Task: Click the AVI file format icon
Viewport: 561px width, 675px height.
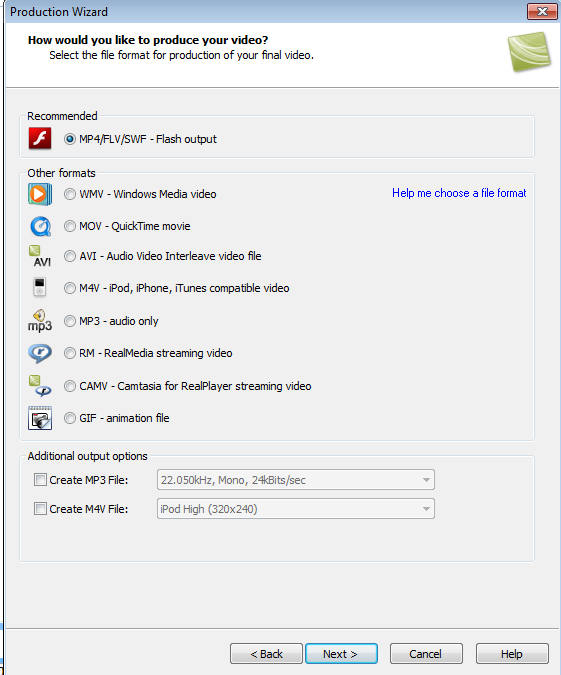Action: (x=40, y=256)
